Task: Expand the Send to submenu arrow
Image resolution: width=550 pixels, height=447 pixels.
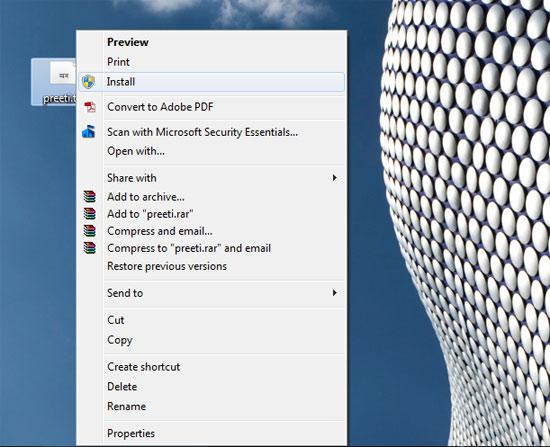Action: (x=334, y=293)
